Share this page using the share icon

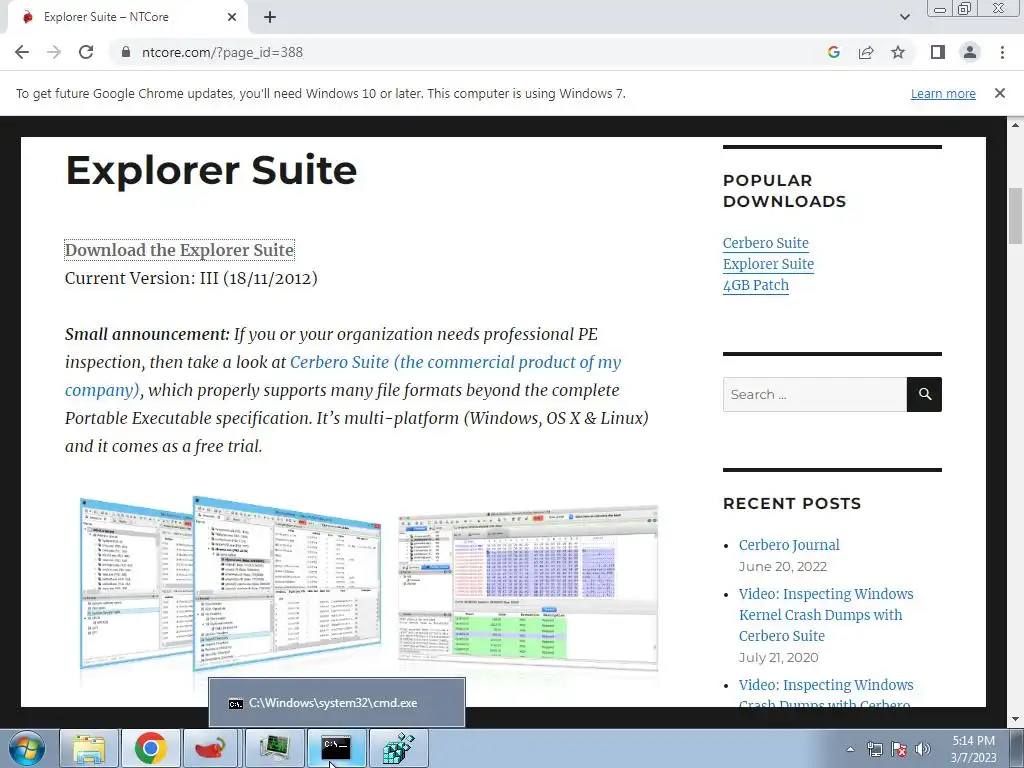click(866, 52)
